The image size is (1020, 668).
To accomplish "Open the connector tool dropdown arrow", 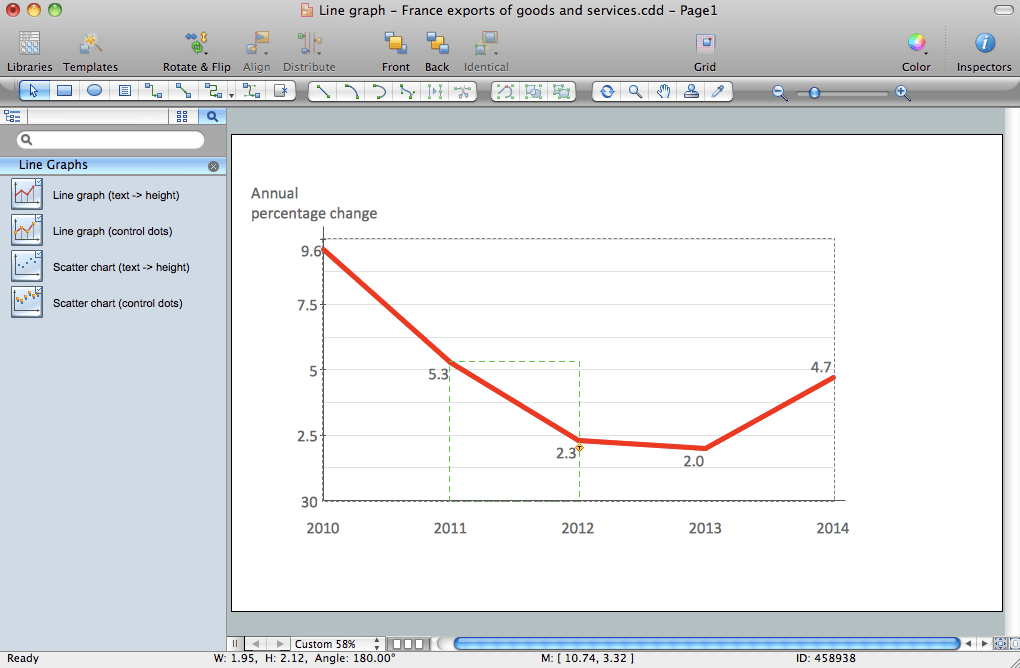I will (x=231, y=96).
